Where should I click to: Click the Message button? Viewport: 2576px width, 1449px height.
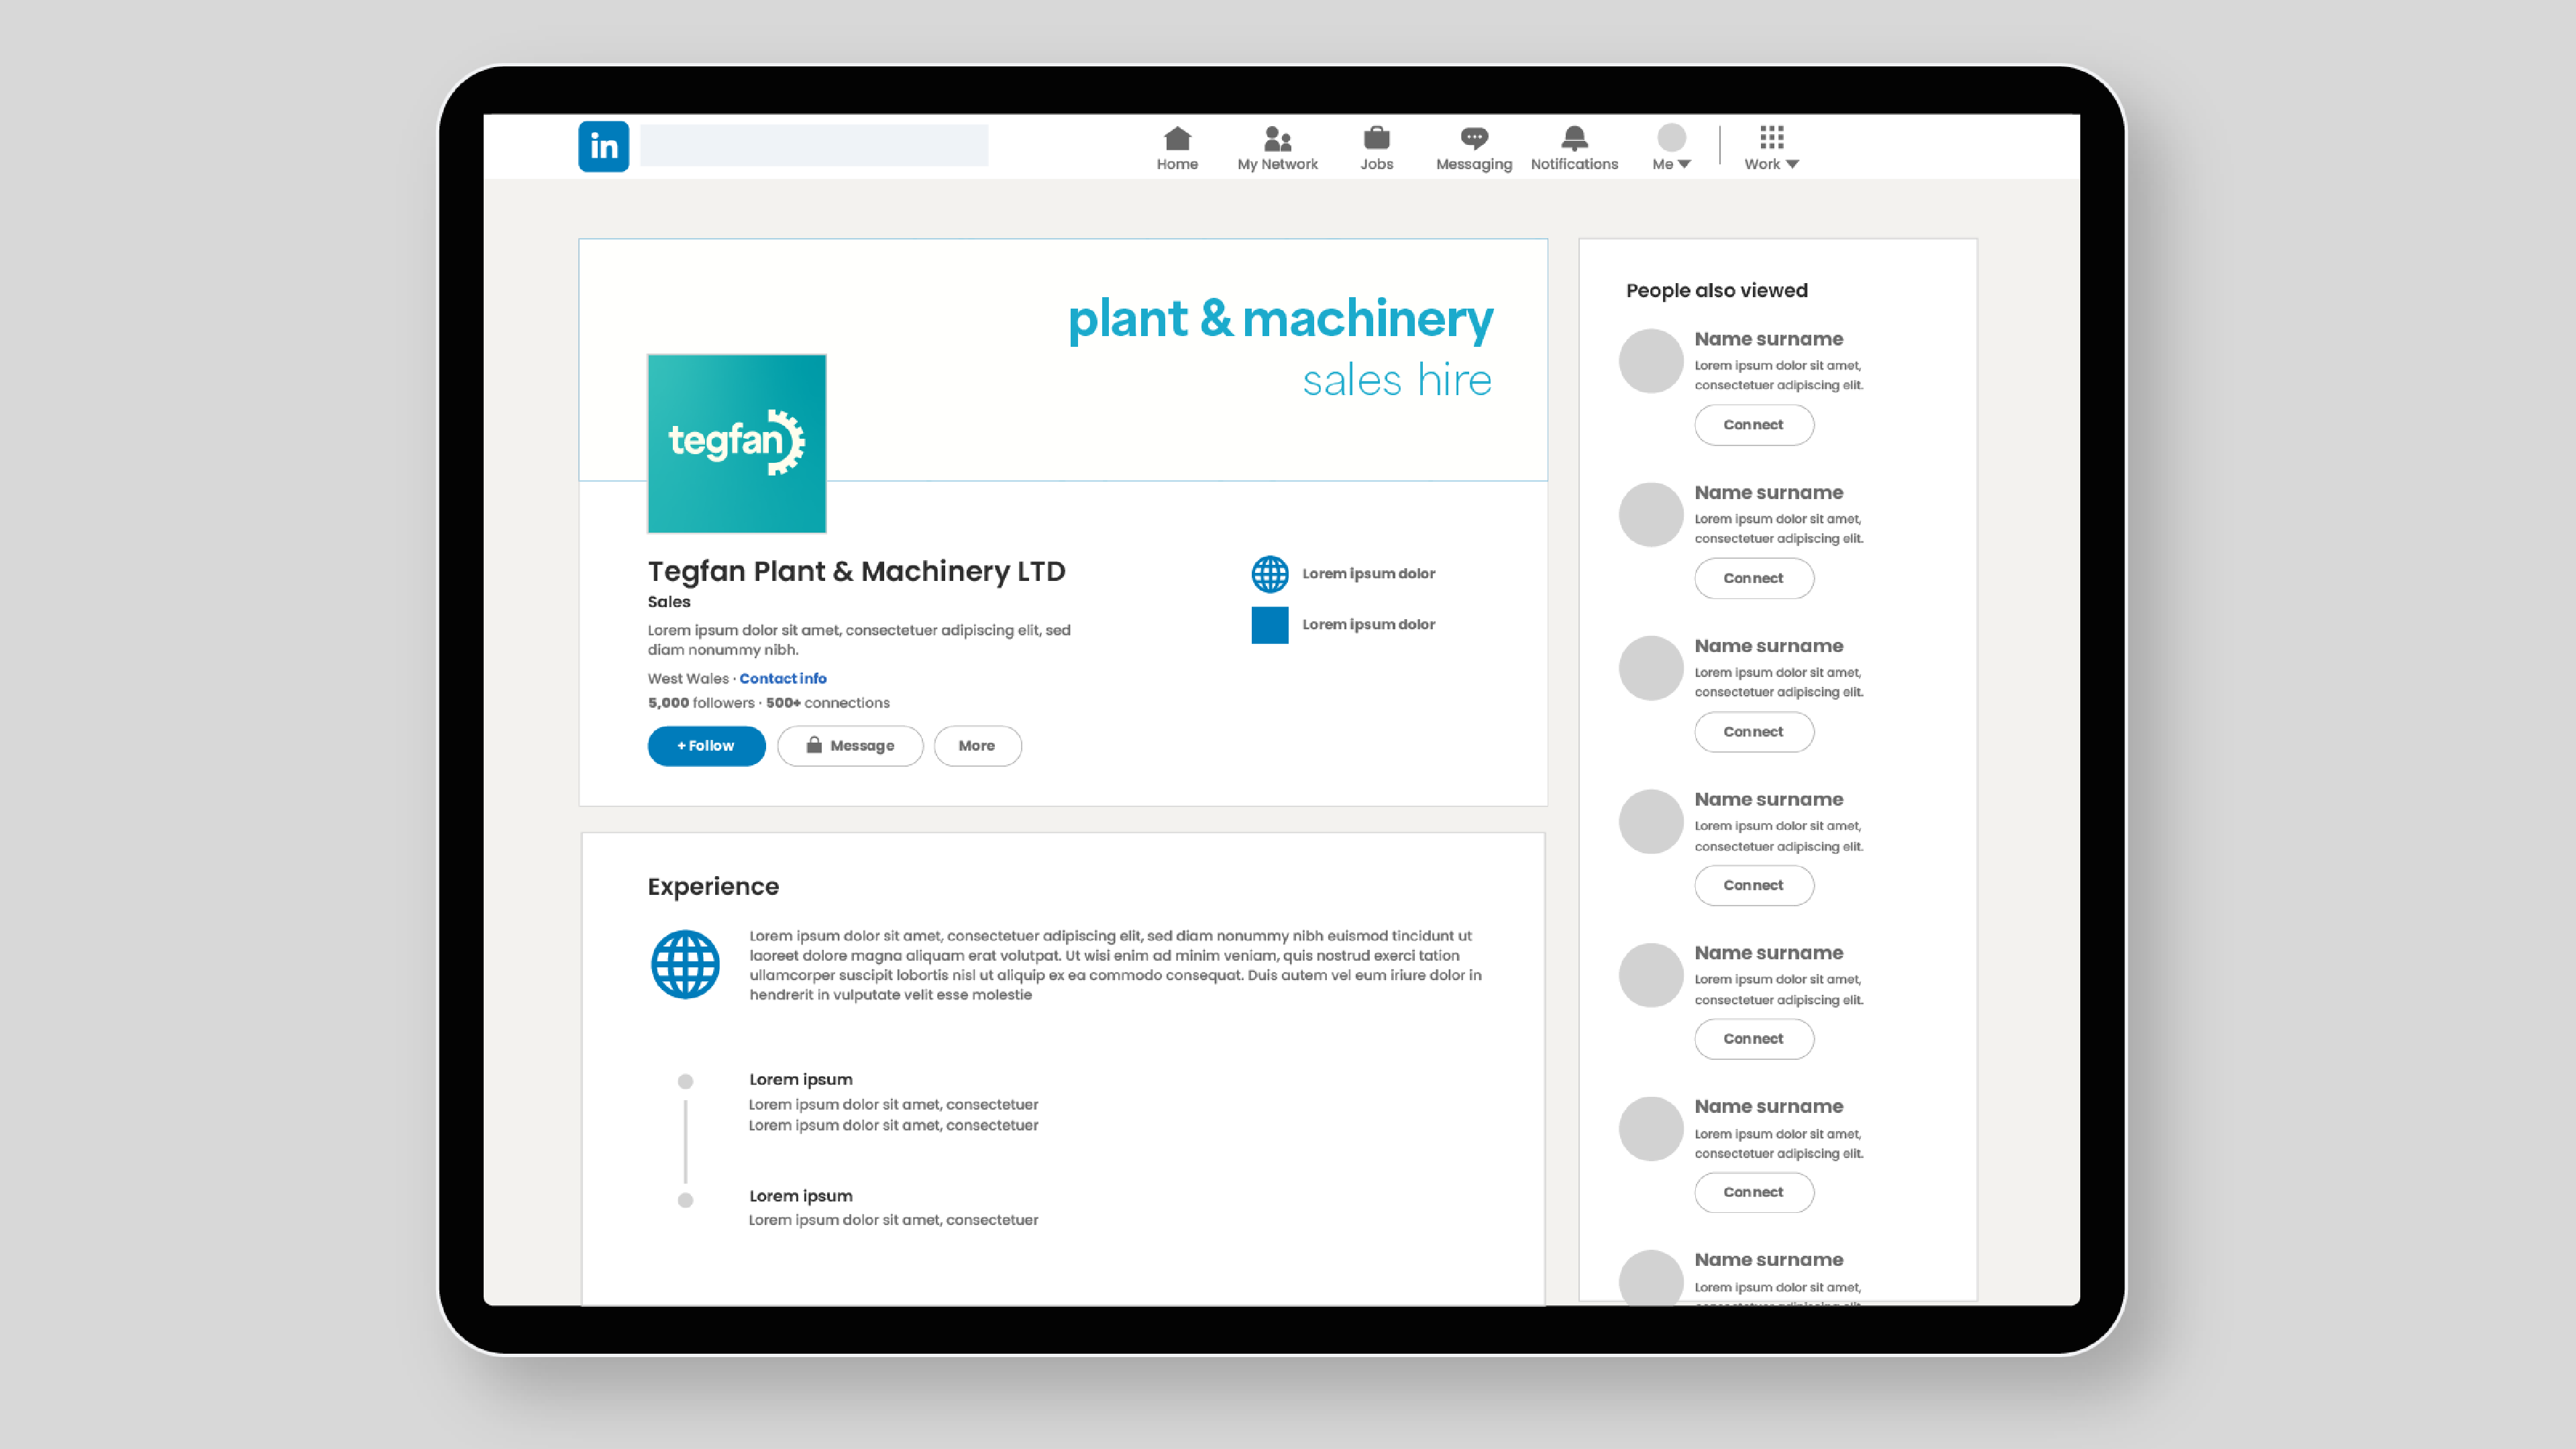(850, 746)
